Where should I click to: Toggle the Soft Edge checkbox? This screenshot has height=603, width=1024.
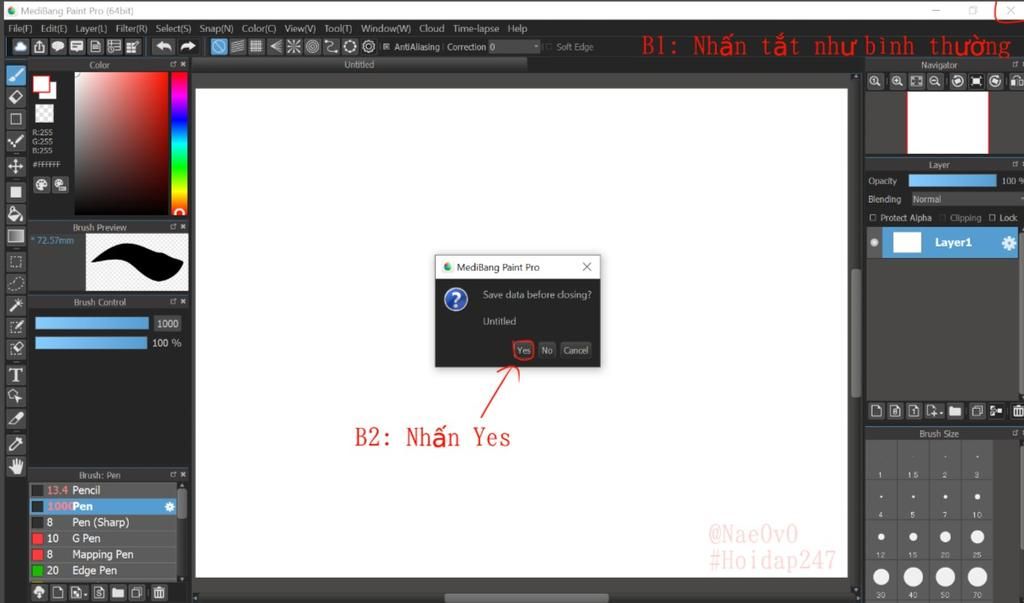tap(549, 47)
